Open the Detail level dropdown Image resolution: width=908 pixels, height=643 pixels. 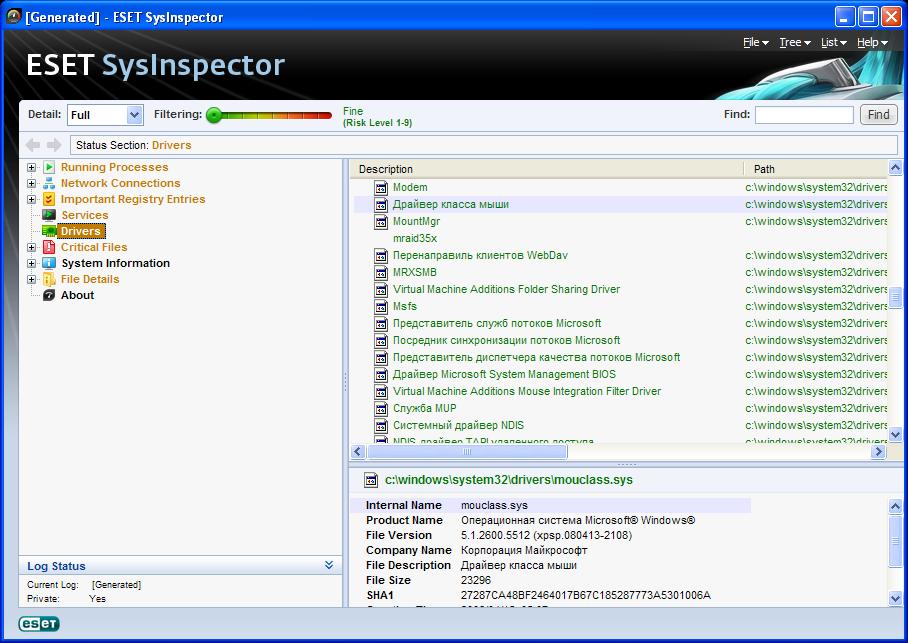click(x=133, y=115)
